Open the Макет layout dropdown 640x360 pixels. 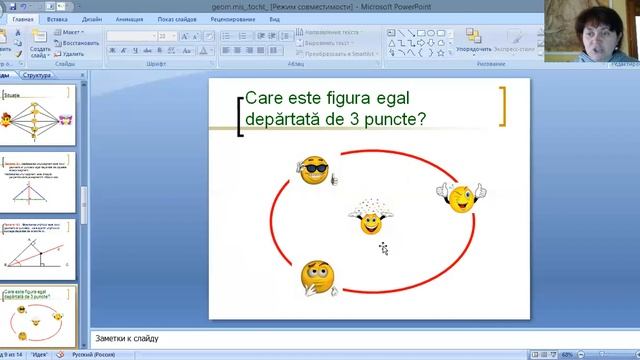point(69,32)
